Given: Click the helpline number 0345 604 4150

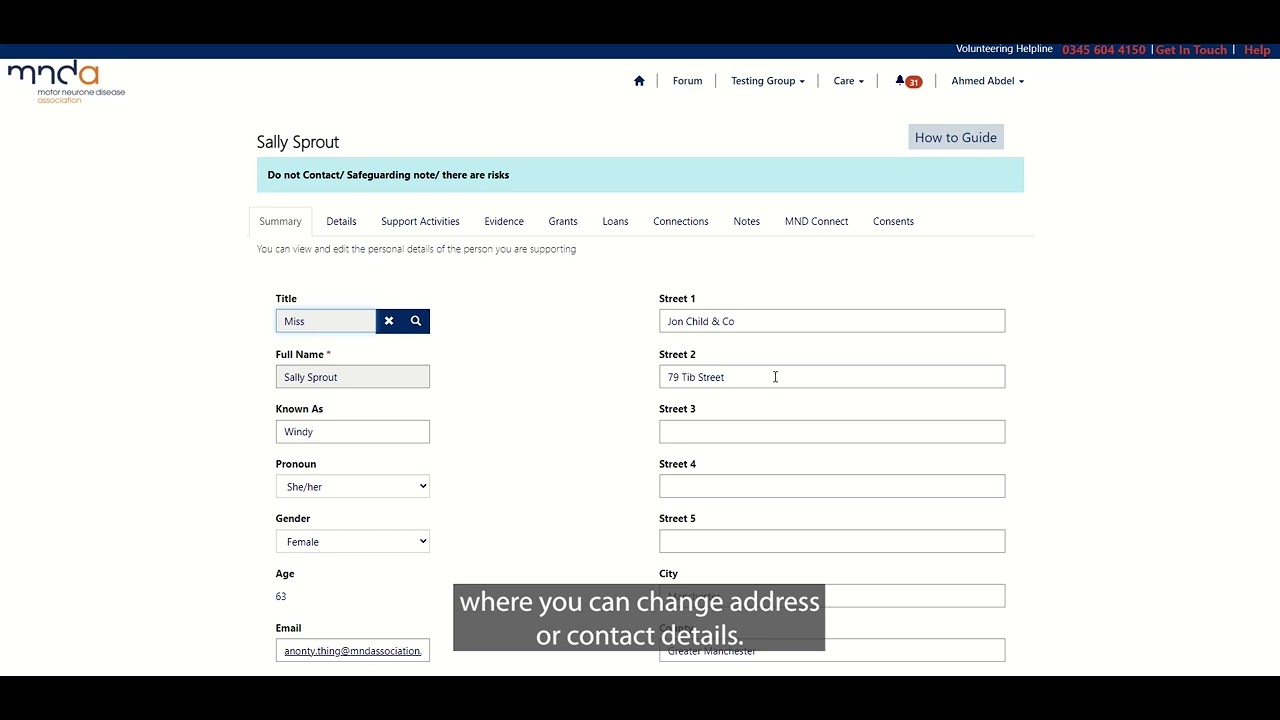Looking at the screenshot, I should [x=1104, y=50].
